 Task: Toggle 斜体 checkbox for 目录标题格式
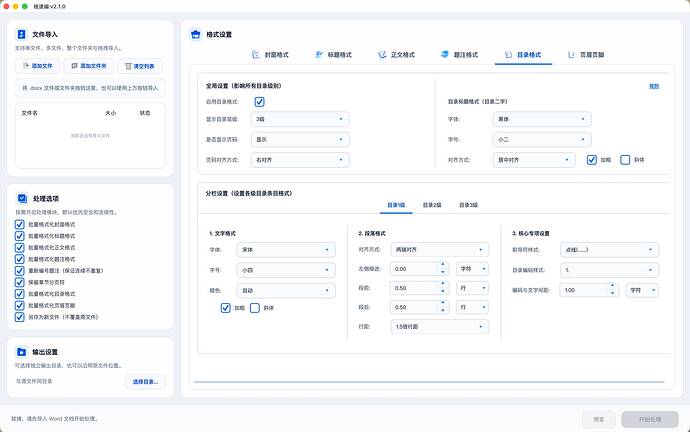click(x=625, y=160)
